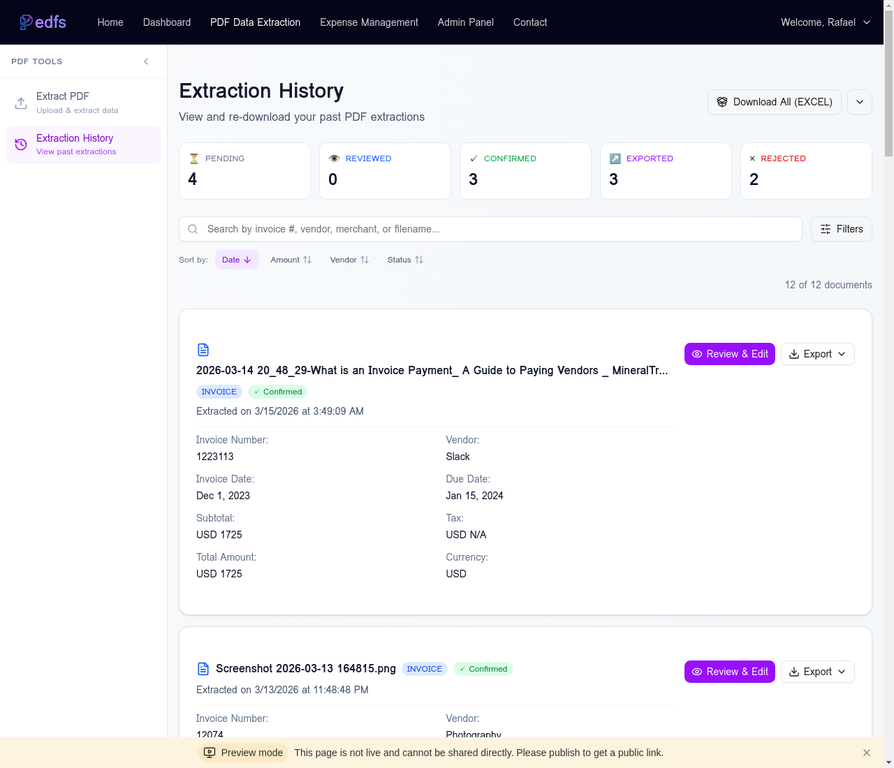Viewport: 894px width, 768px height.
Task: Sort documents by Amount
Action: point(291,260)
